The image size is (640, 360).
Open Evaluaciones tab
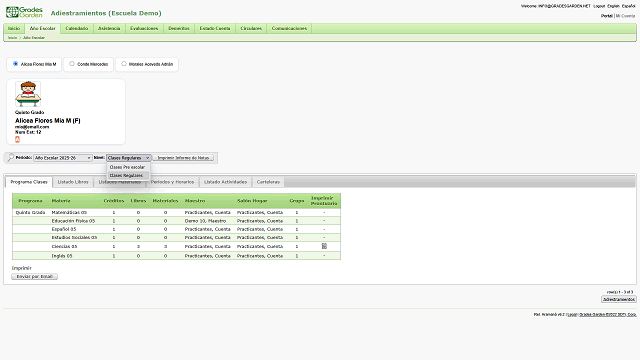click(144, 28)
